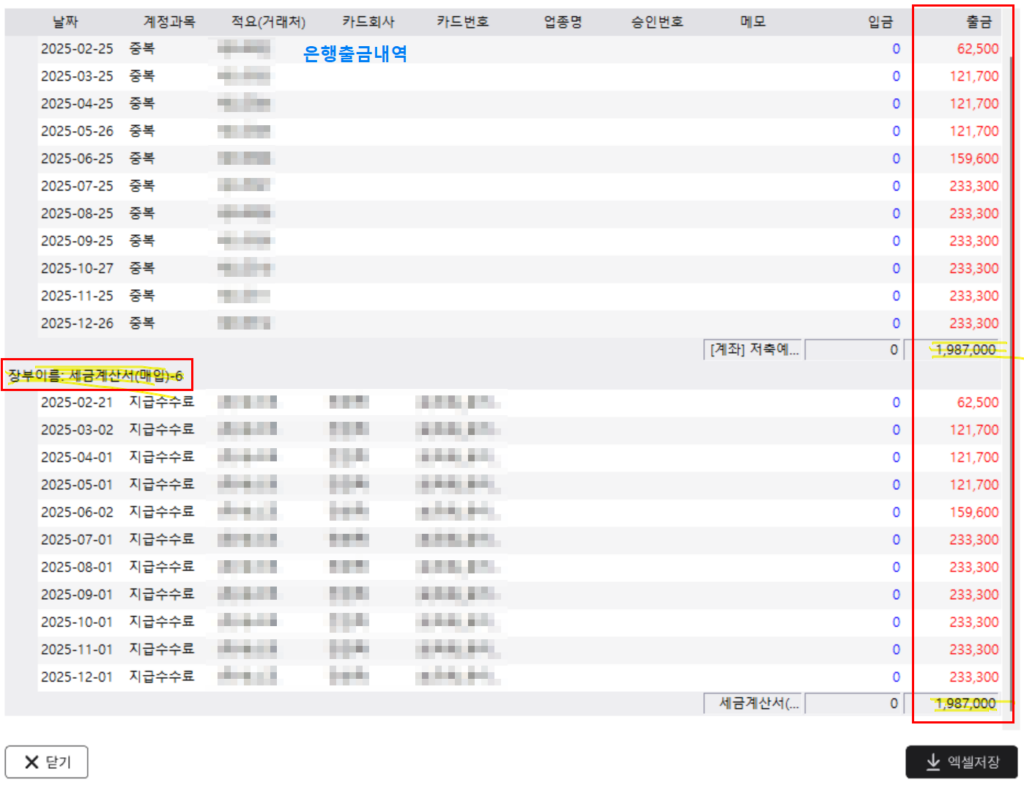Select the 카드번호 column header
1024x785 pixels.
pyautogui.click(x=462, y=21)
